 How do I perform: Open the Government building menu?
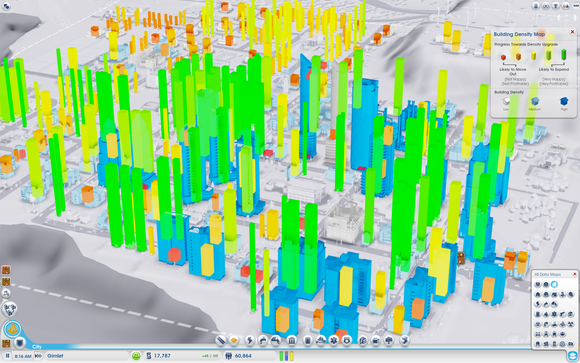292,340
